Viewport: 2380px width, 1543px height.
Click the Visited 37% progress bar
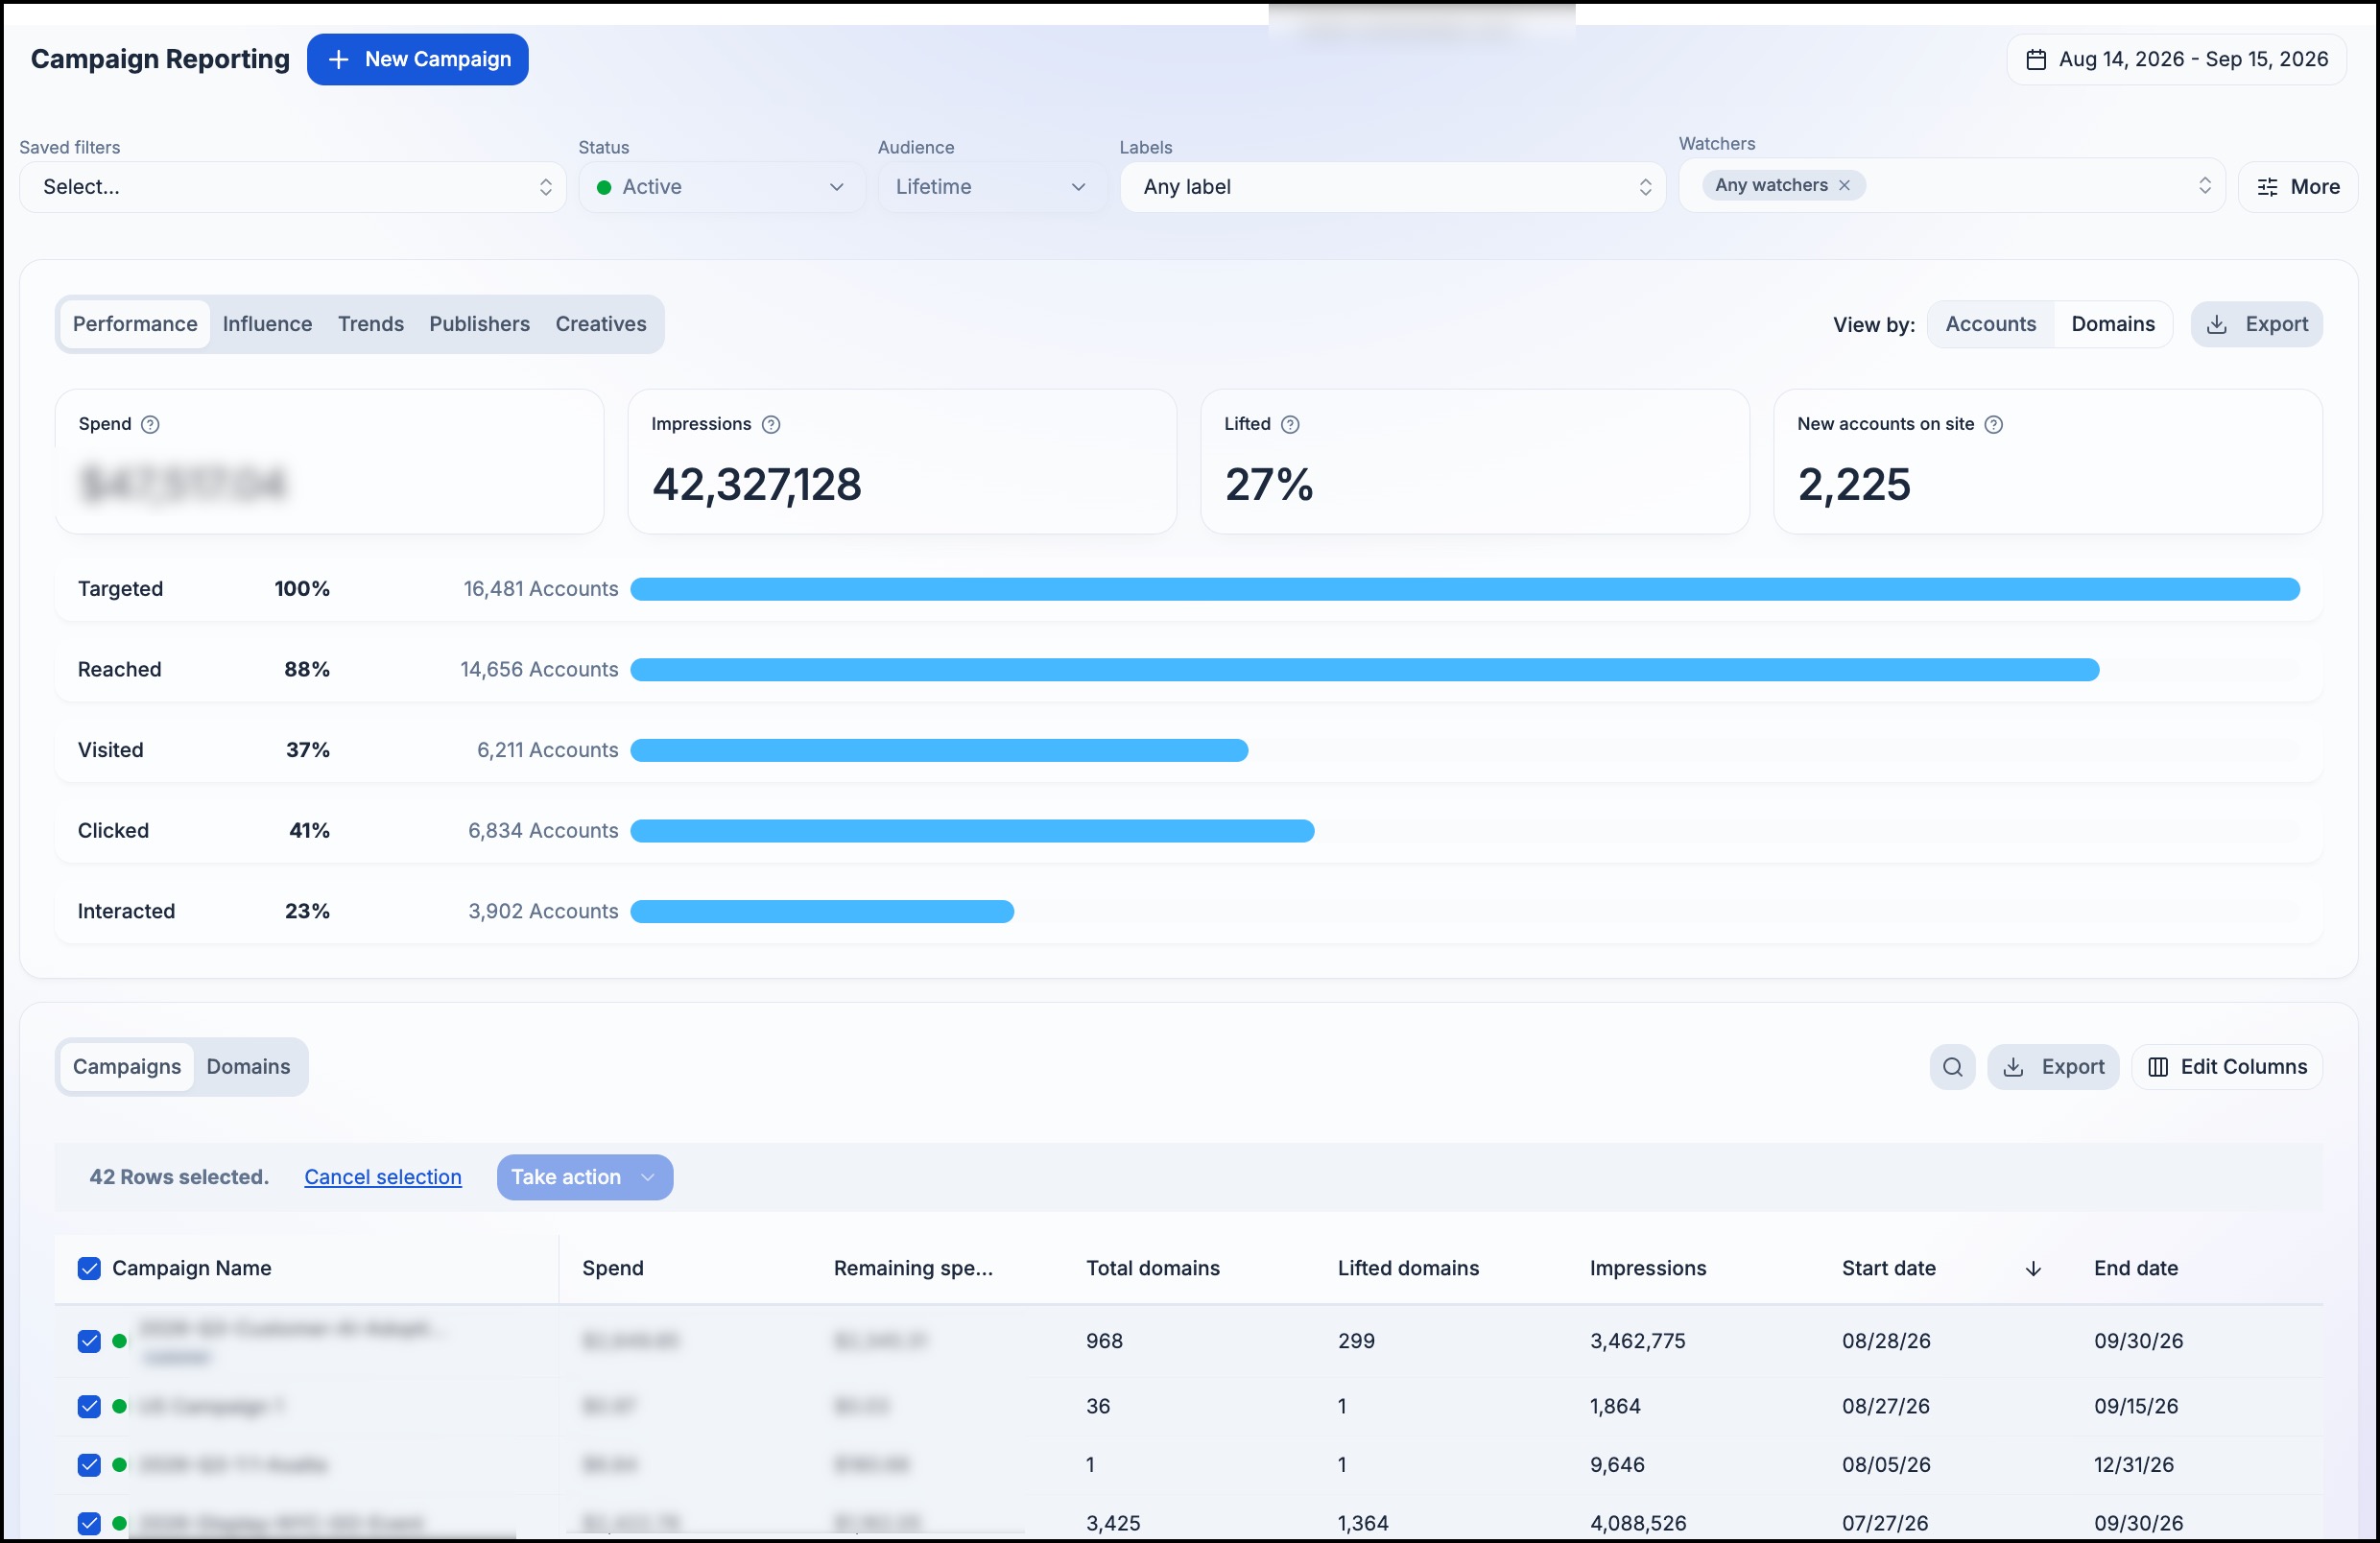[x=939, y=750]
